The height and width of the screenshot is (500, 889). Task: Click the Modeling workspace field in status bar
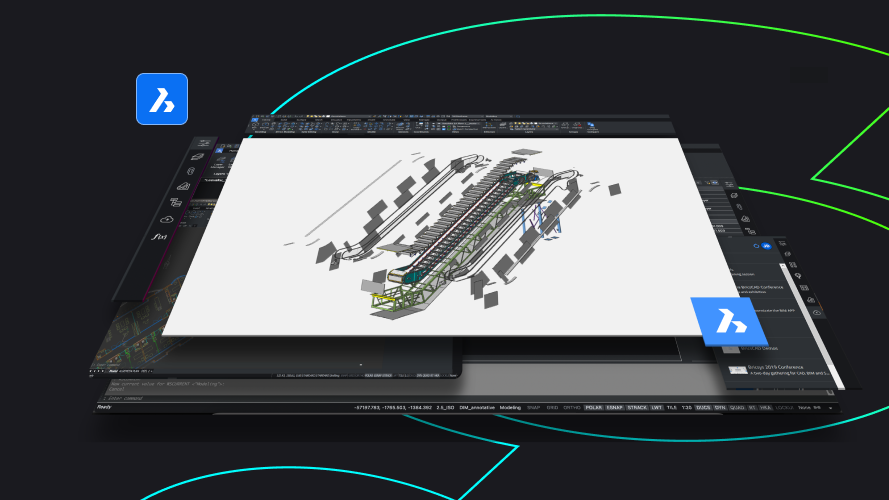tap(510, 408)
